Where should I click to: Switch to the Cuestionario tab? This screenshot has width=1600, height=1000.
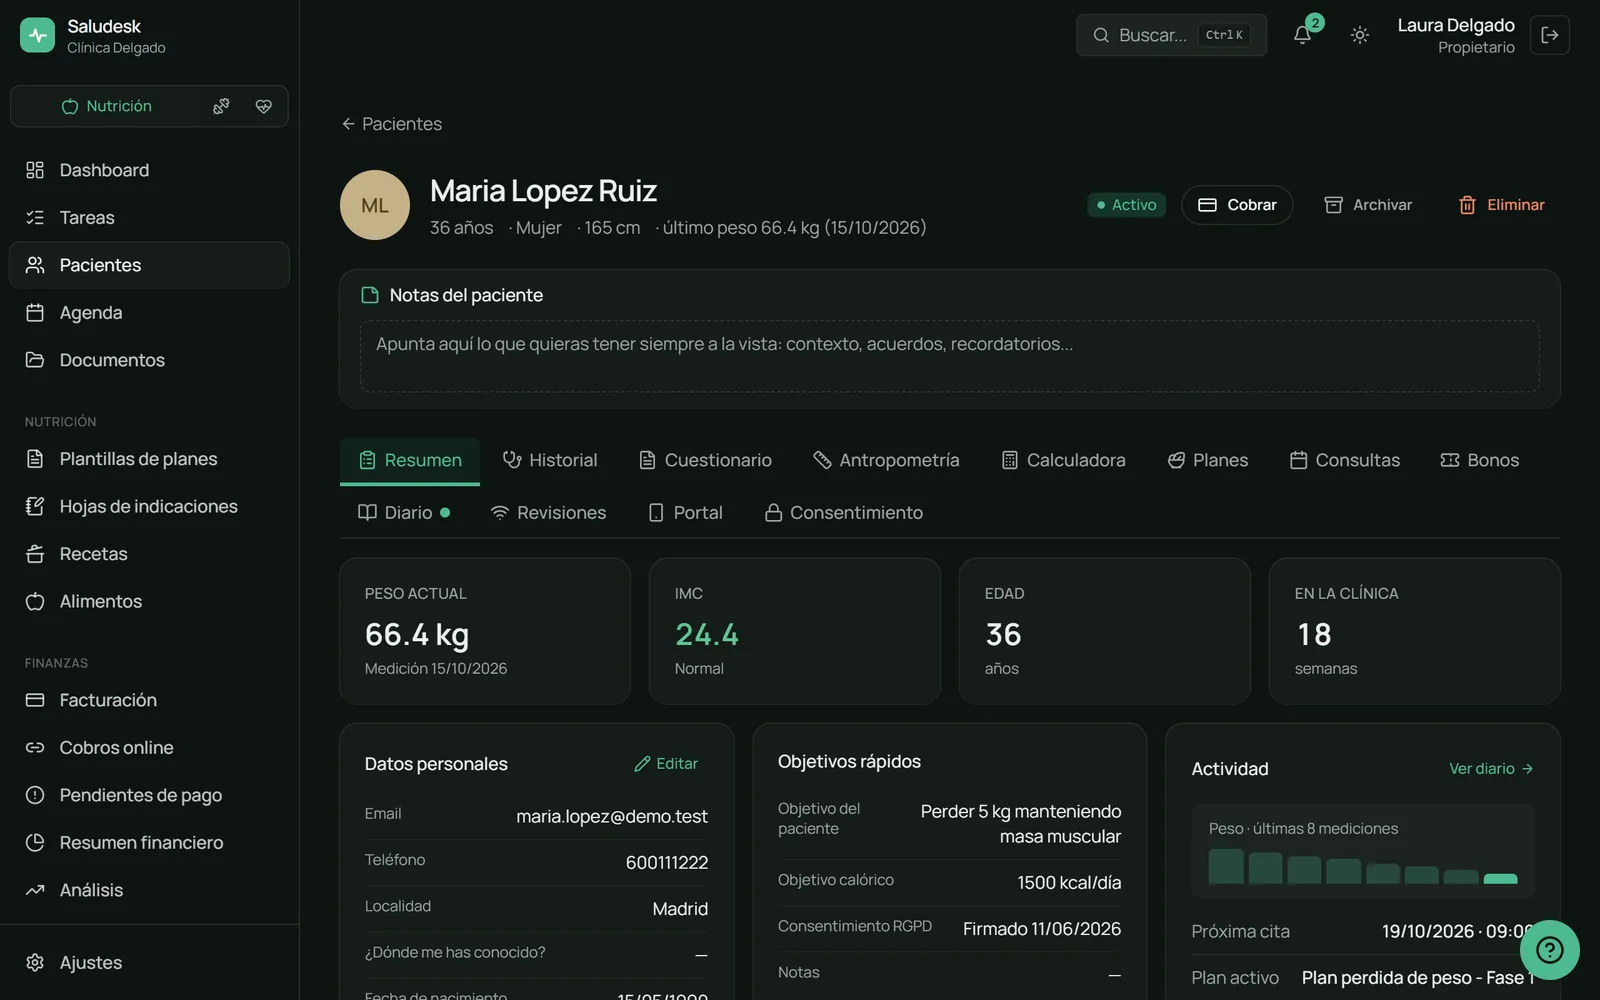coord(705,460)
